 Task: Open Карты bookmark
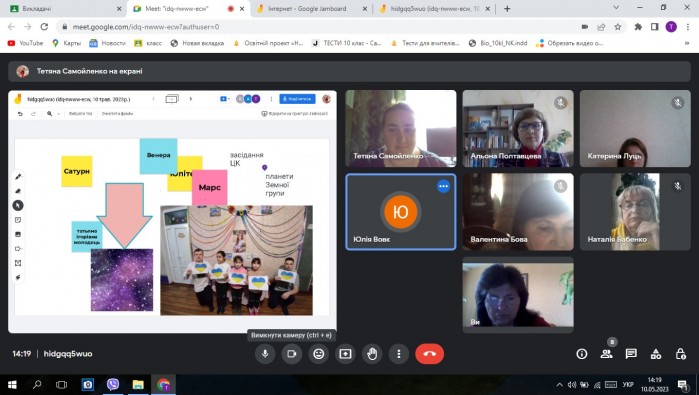coord(66,43)
